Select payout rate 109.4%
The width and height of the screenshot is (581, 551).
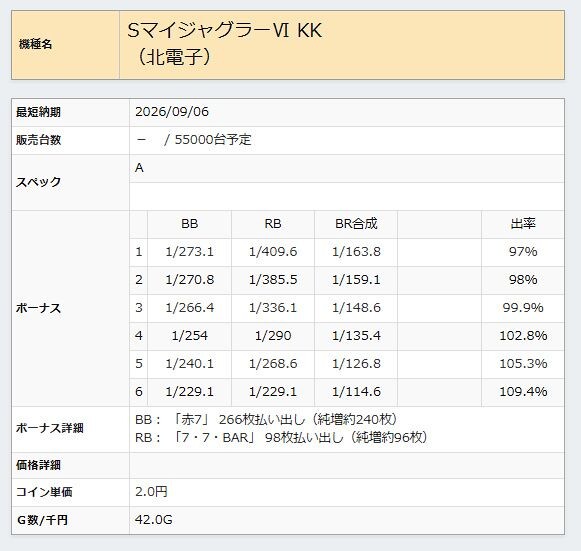pyautogui.click(x=523, y=392)
